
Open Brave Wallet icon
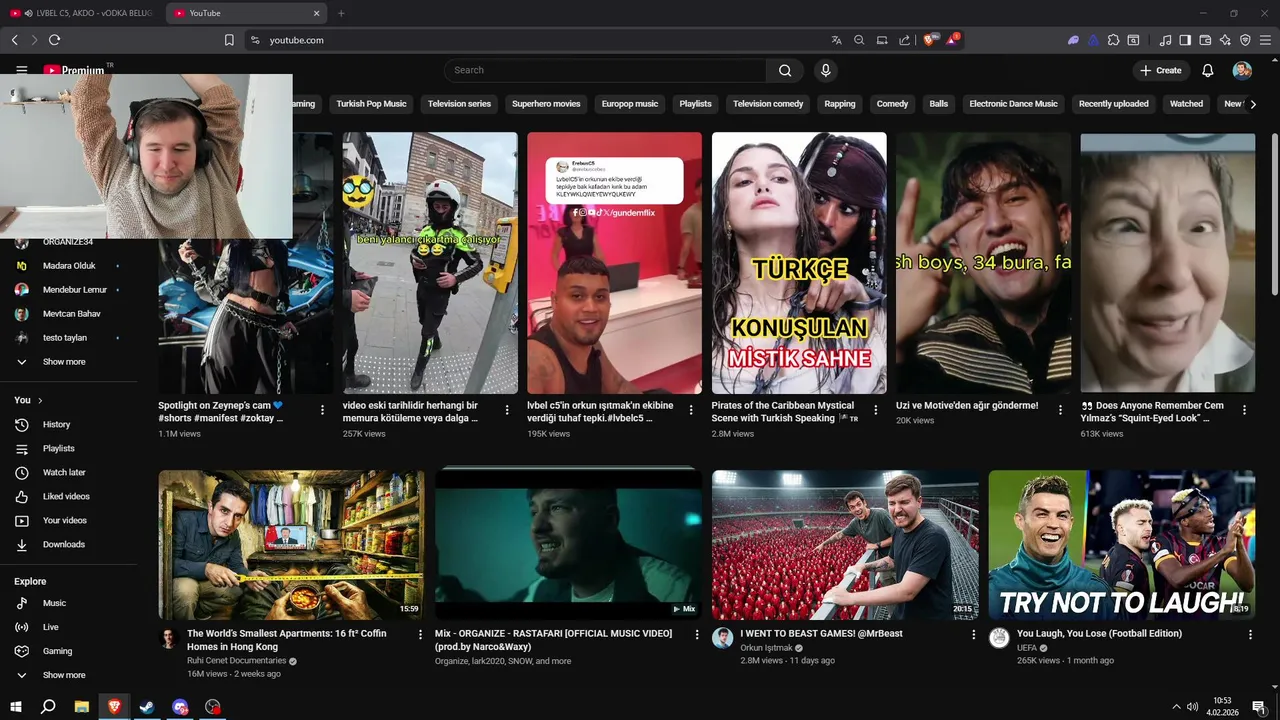(x=1205, y=40)
